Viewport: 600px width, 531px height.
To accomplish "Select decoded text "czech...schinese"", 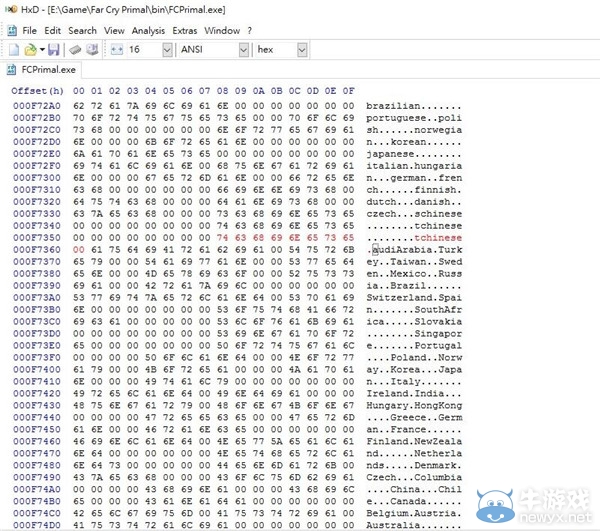I will (x=414, y=214).
